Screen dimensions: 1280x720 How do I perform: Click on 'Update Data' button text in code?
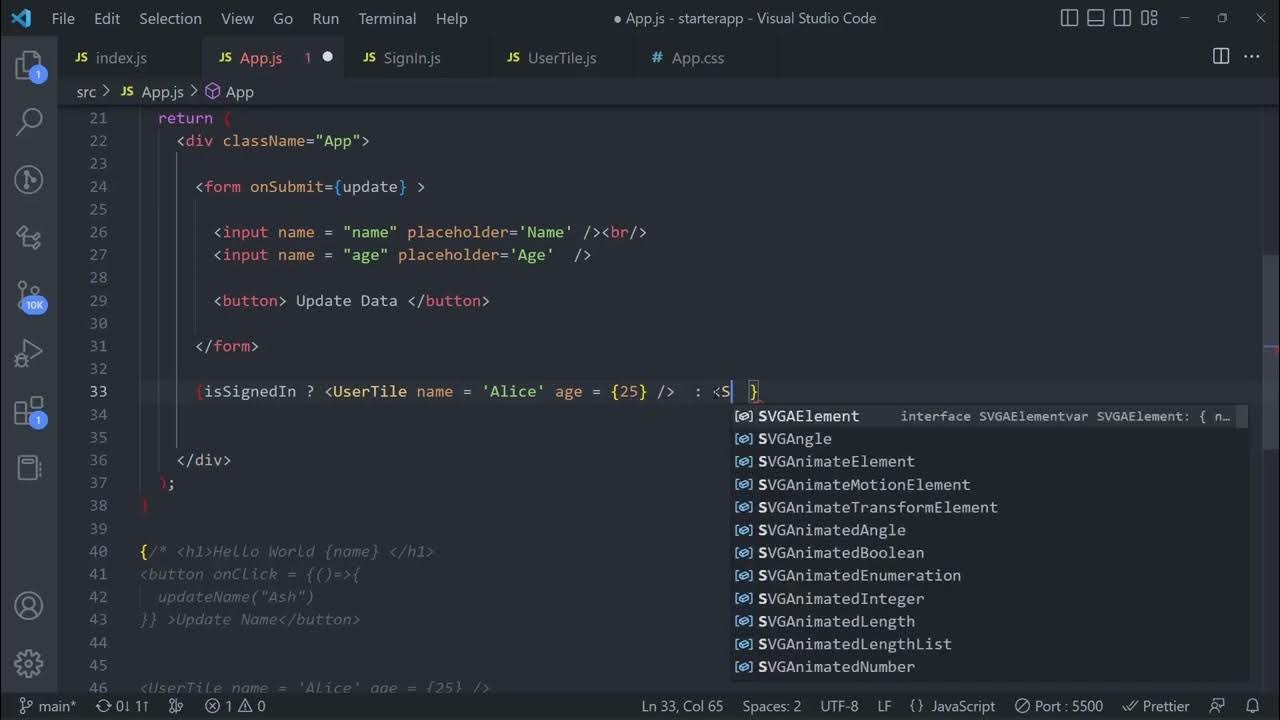pos(347,301)
